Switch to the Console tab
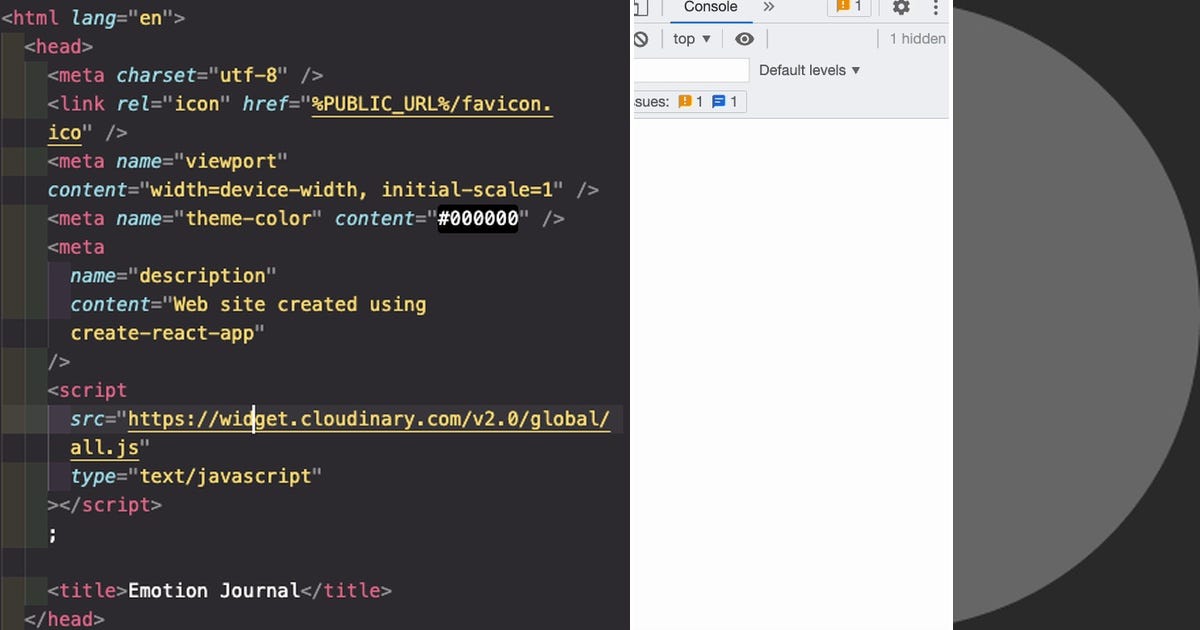 (710, 7)
